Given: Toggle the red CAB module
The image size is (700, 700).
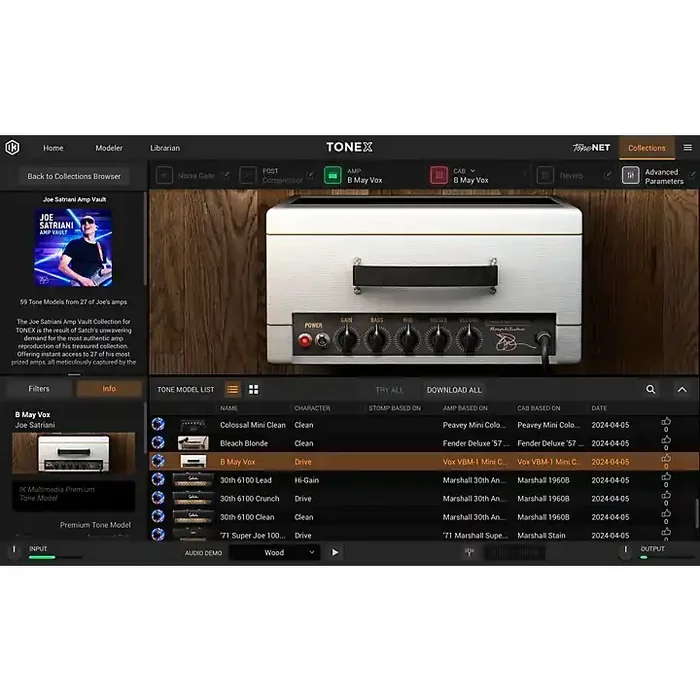Looking at the screenshot, I should point(439,175).
